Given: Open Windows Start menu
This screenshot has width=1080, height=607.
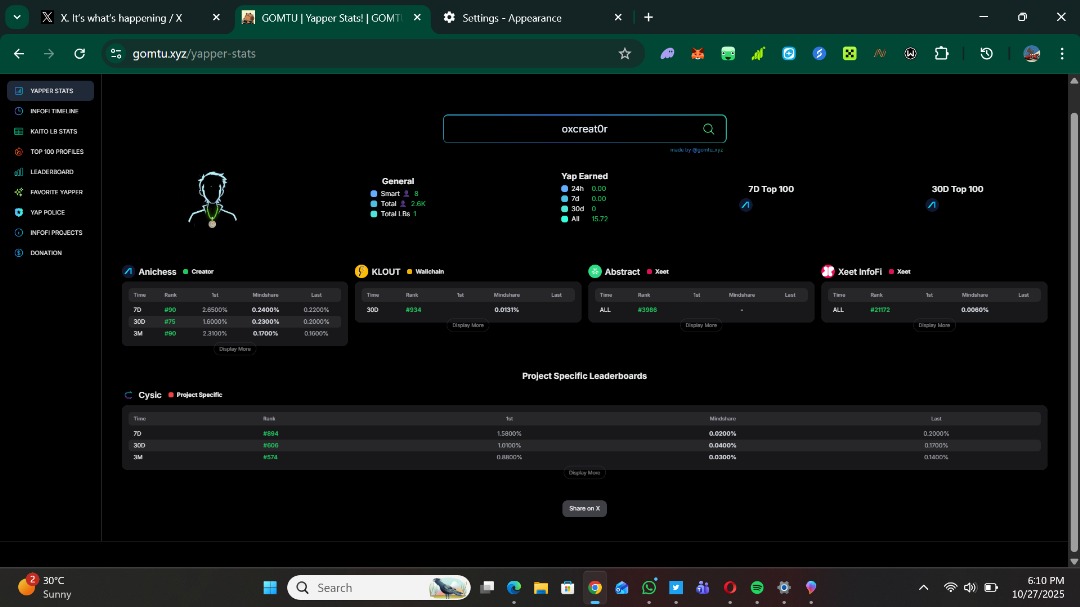Looking at the screenshot, I should (270, 588).
